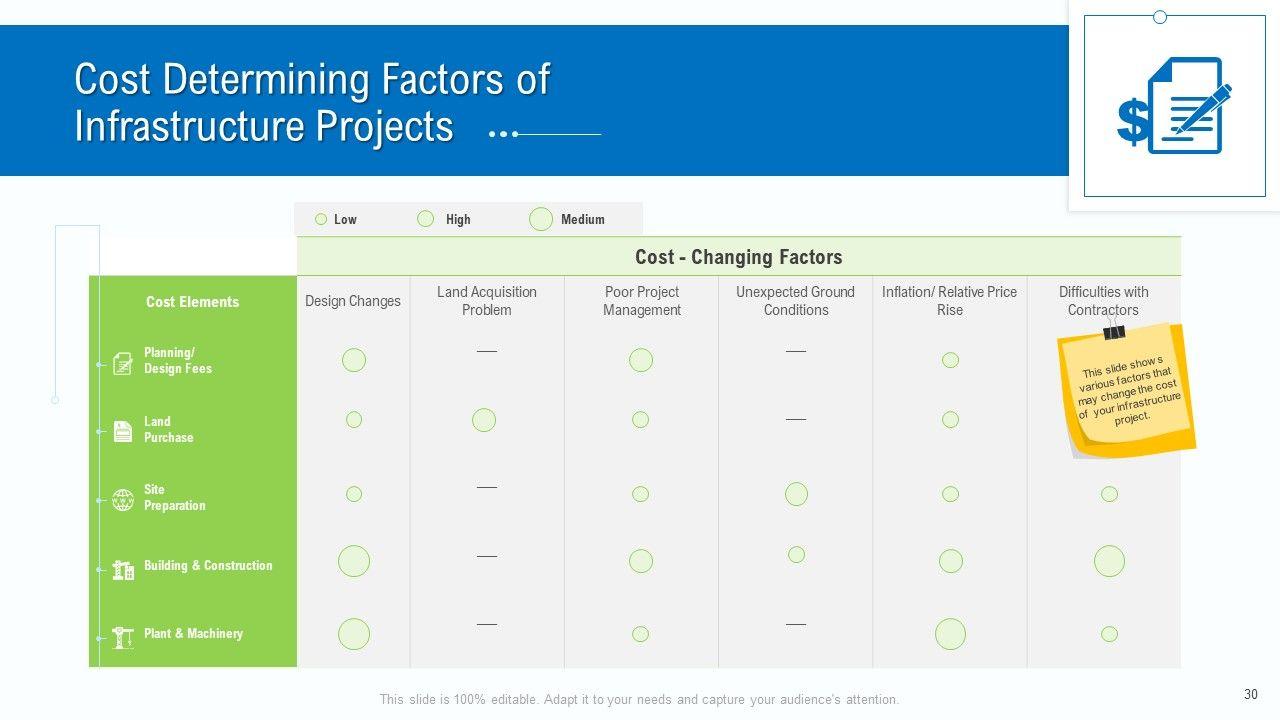Click the High legend circle

426,219
